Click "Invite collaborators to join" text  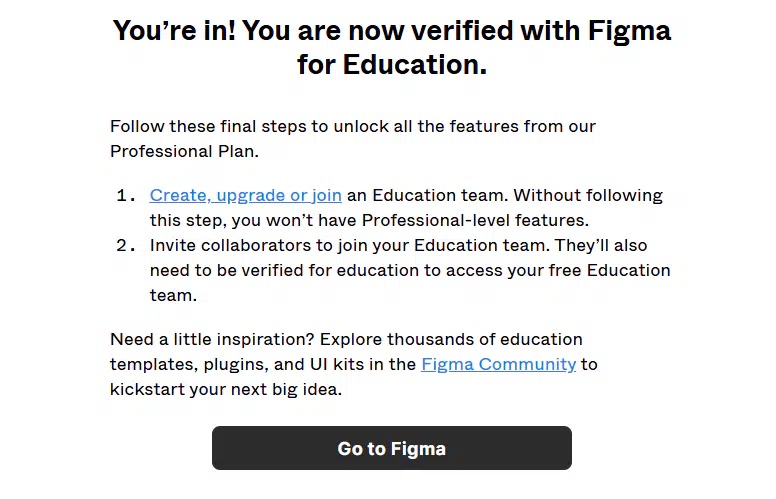[253, 246]
